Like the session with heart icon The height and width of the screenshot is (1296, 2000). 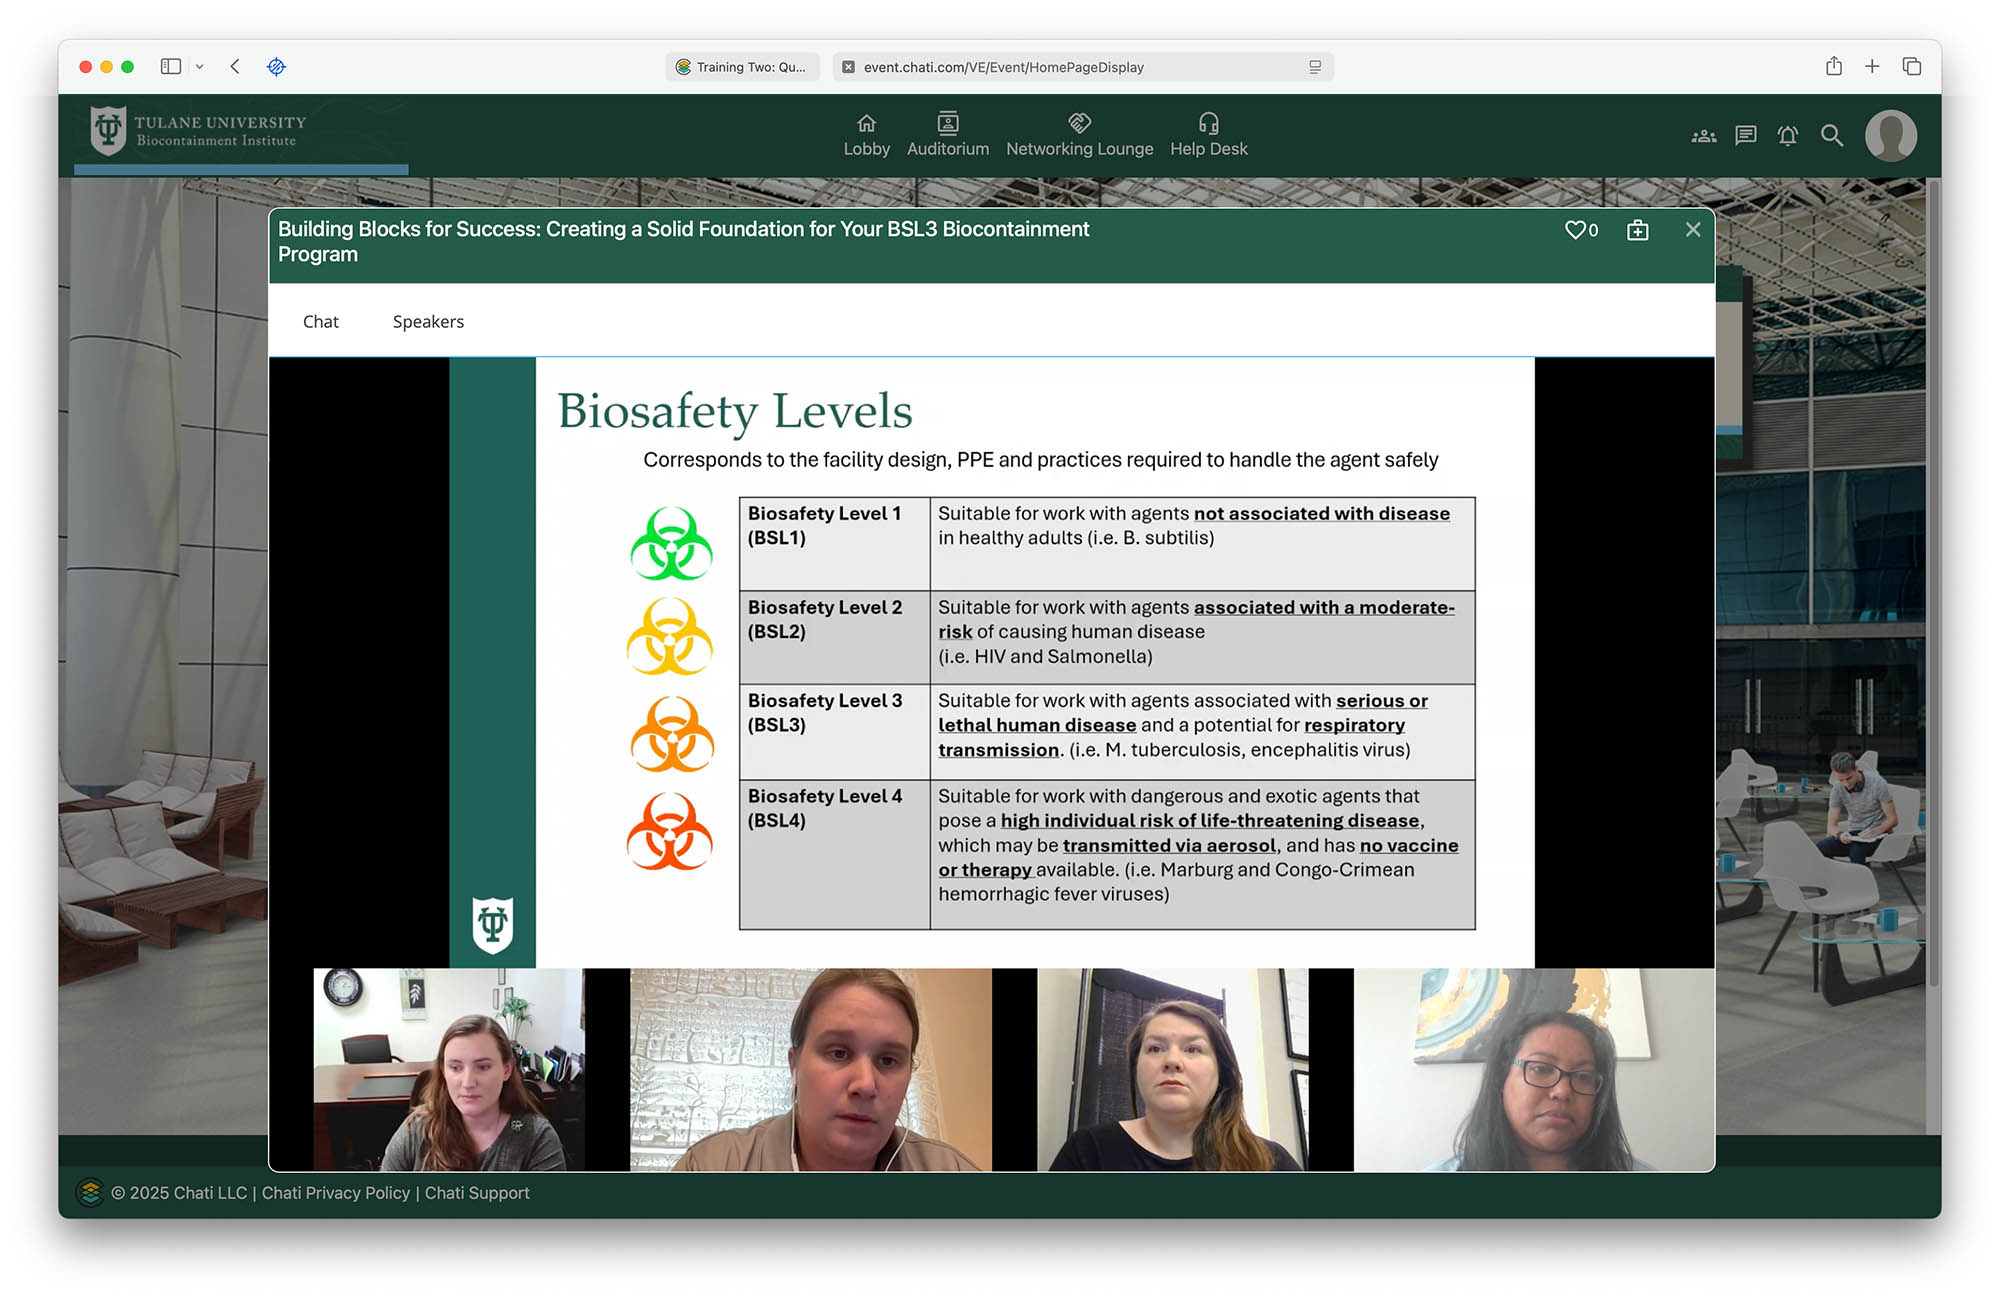click(x=1575, y=230)
